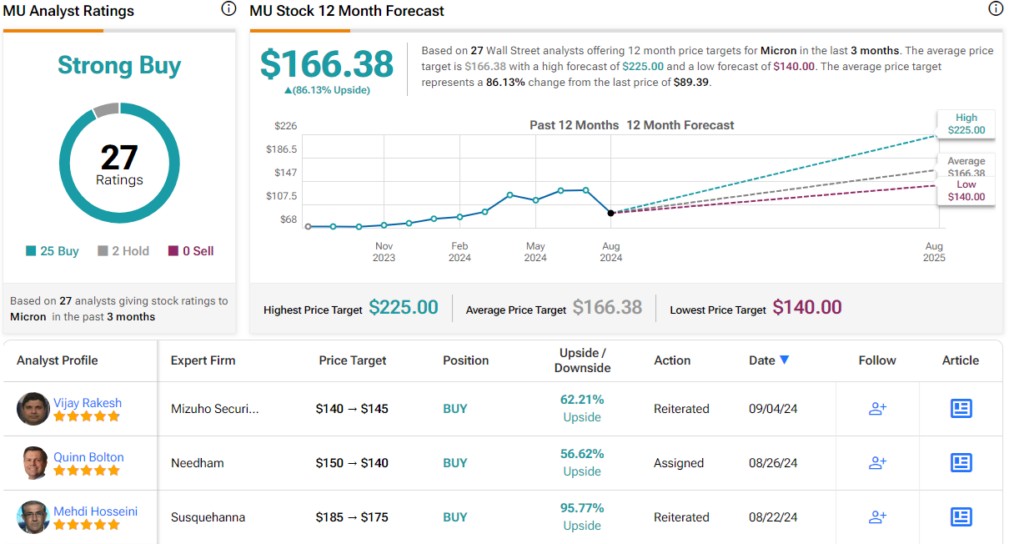Click the gray 2 Hold legend swatch
Viewport: 1024px width, 544px height.
click(103, 251)
